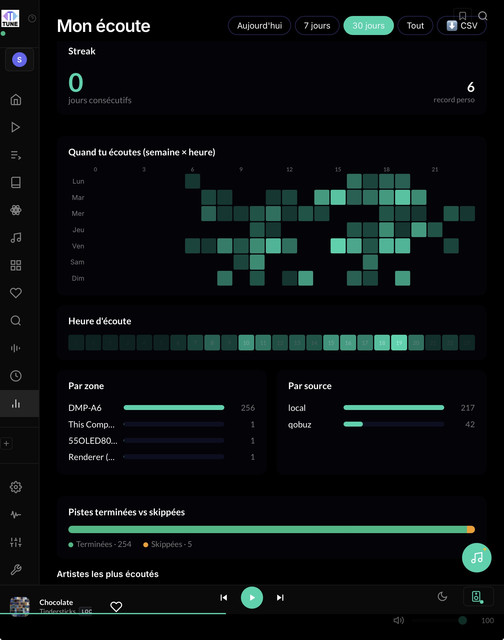Open the equalizer sliders icon in sidebar
Viewport: 504px width, 640px height.
[16, 542]
